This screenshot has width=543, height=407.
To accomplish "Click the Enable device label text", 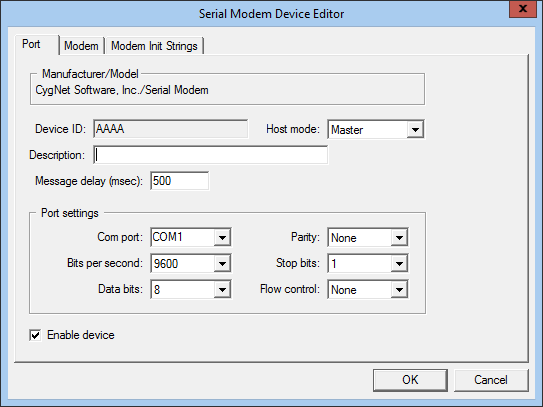I will (81, 335).
